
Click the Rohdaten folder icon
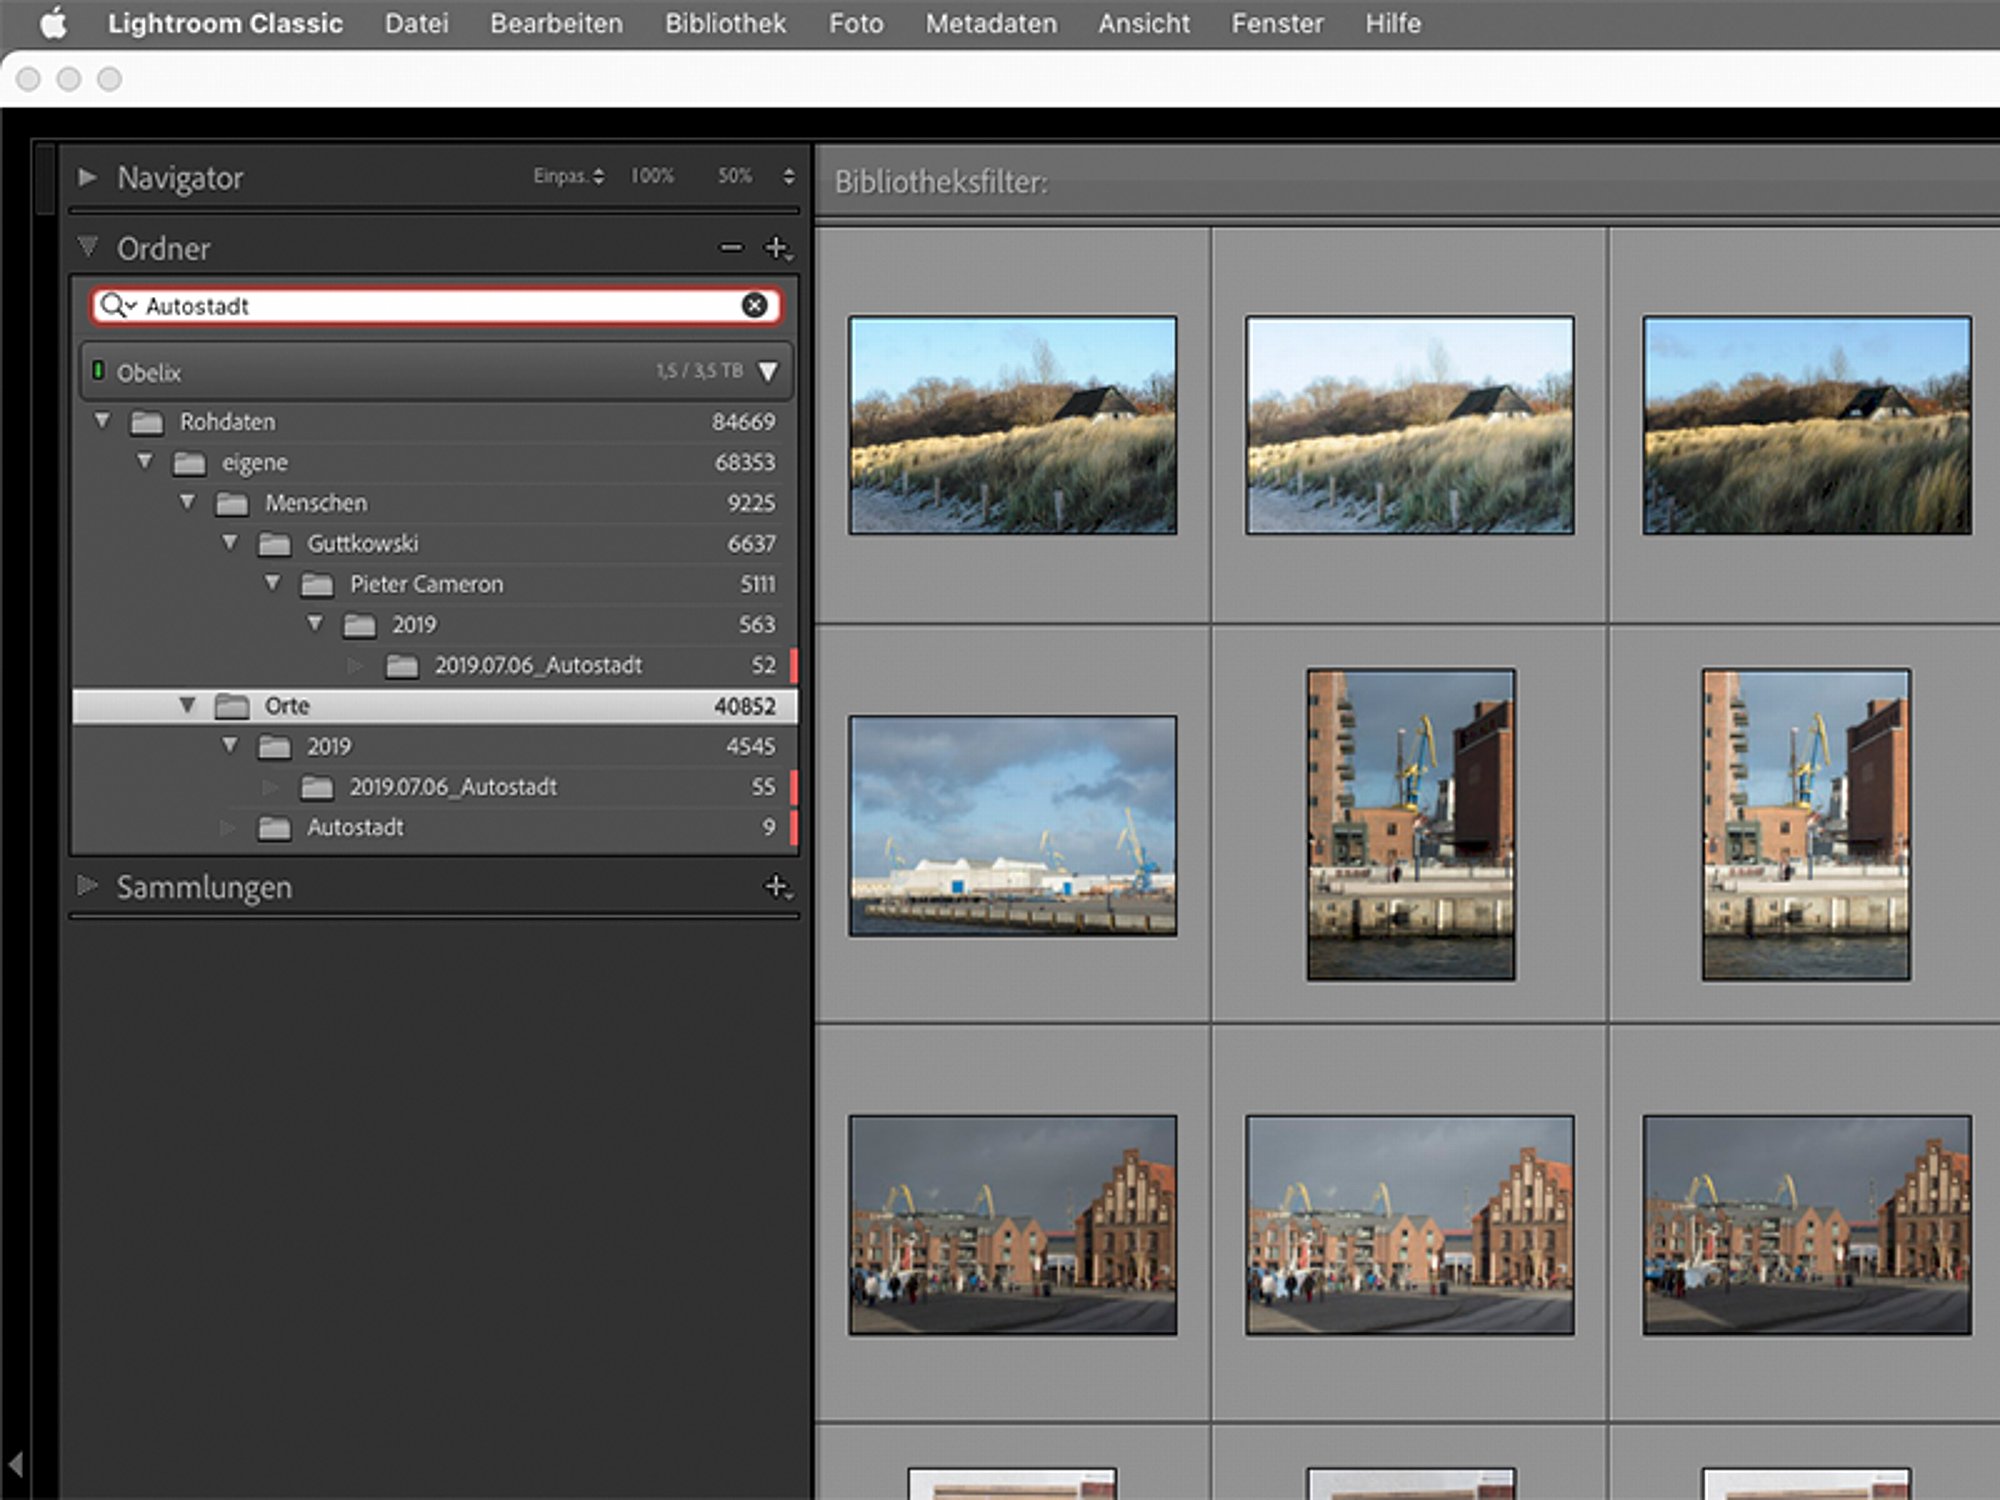(x=147, y=422)
